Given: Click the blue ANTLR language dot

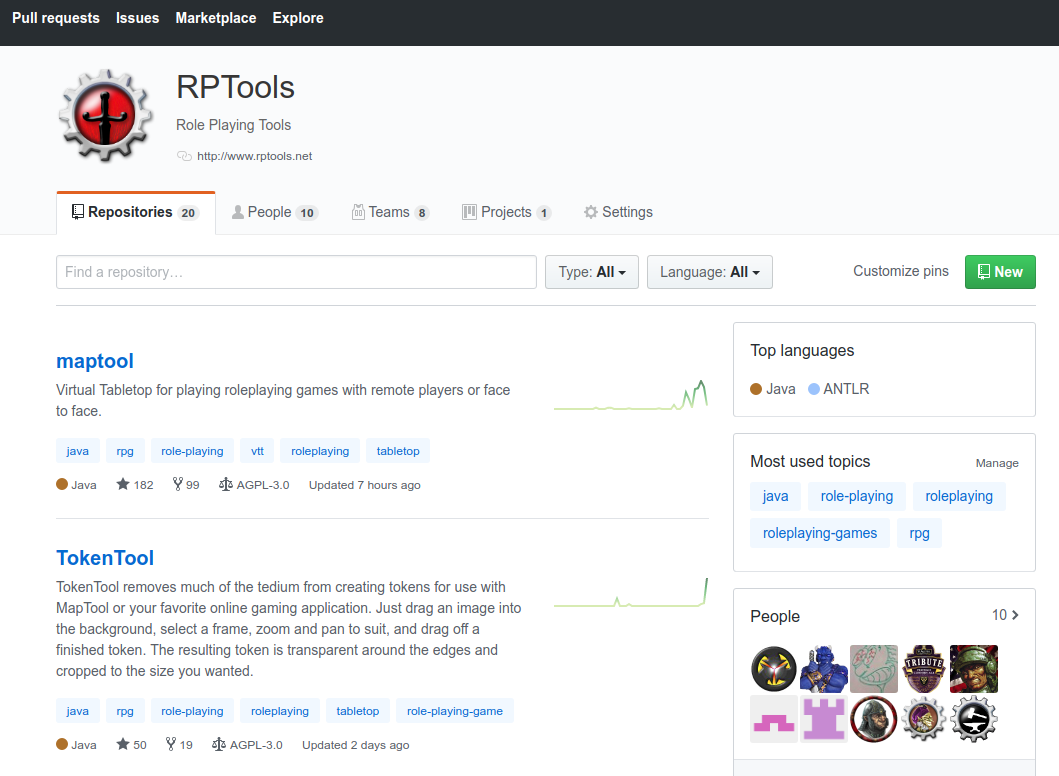Looking at the screenshot, I should click(x=814, y=389).
